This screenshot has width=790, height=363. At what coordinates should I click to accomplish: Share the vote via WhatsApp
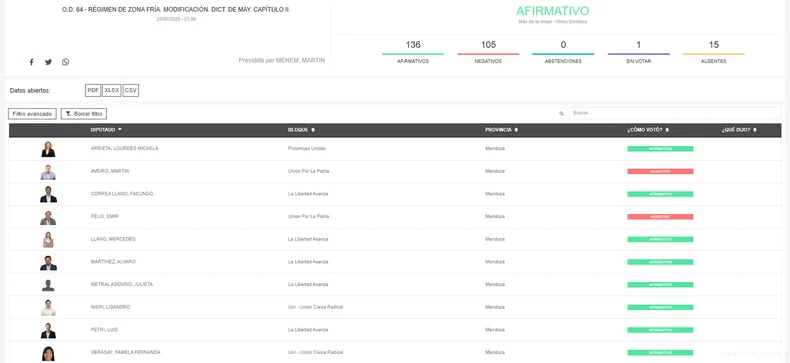pyautogui.click(x=65, y=62)
